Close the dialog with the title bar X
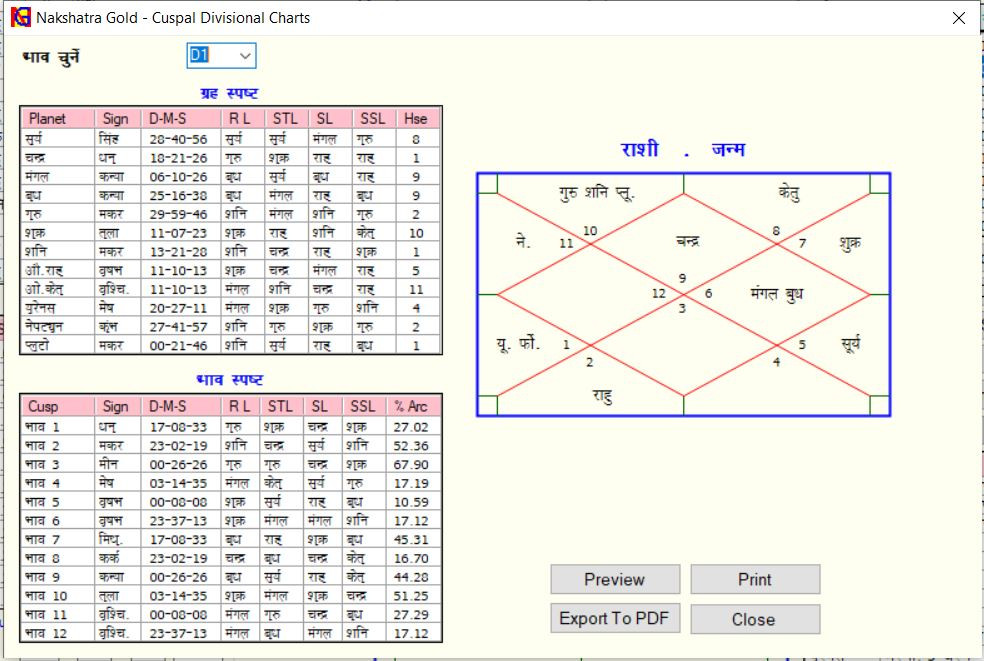 pyautogui.click(x=958, y=18)
